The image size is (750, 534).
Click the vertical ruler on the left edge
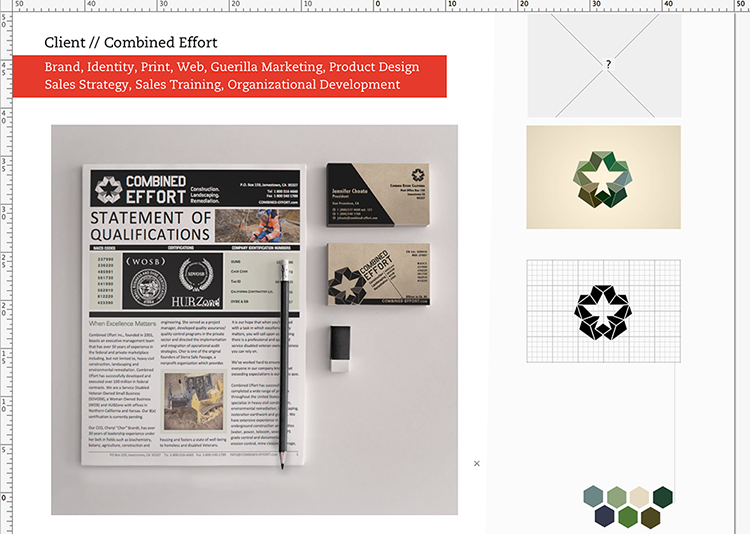[6, 273]
